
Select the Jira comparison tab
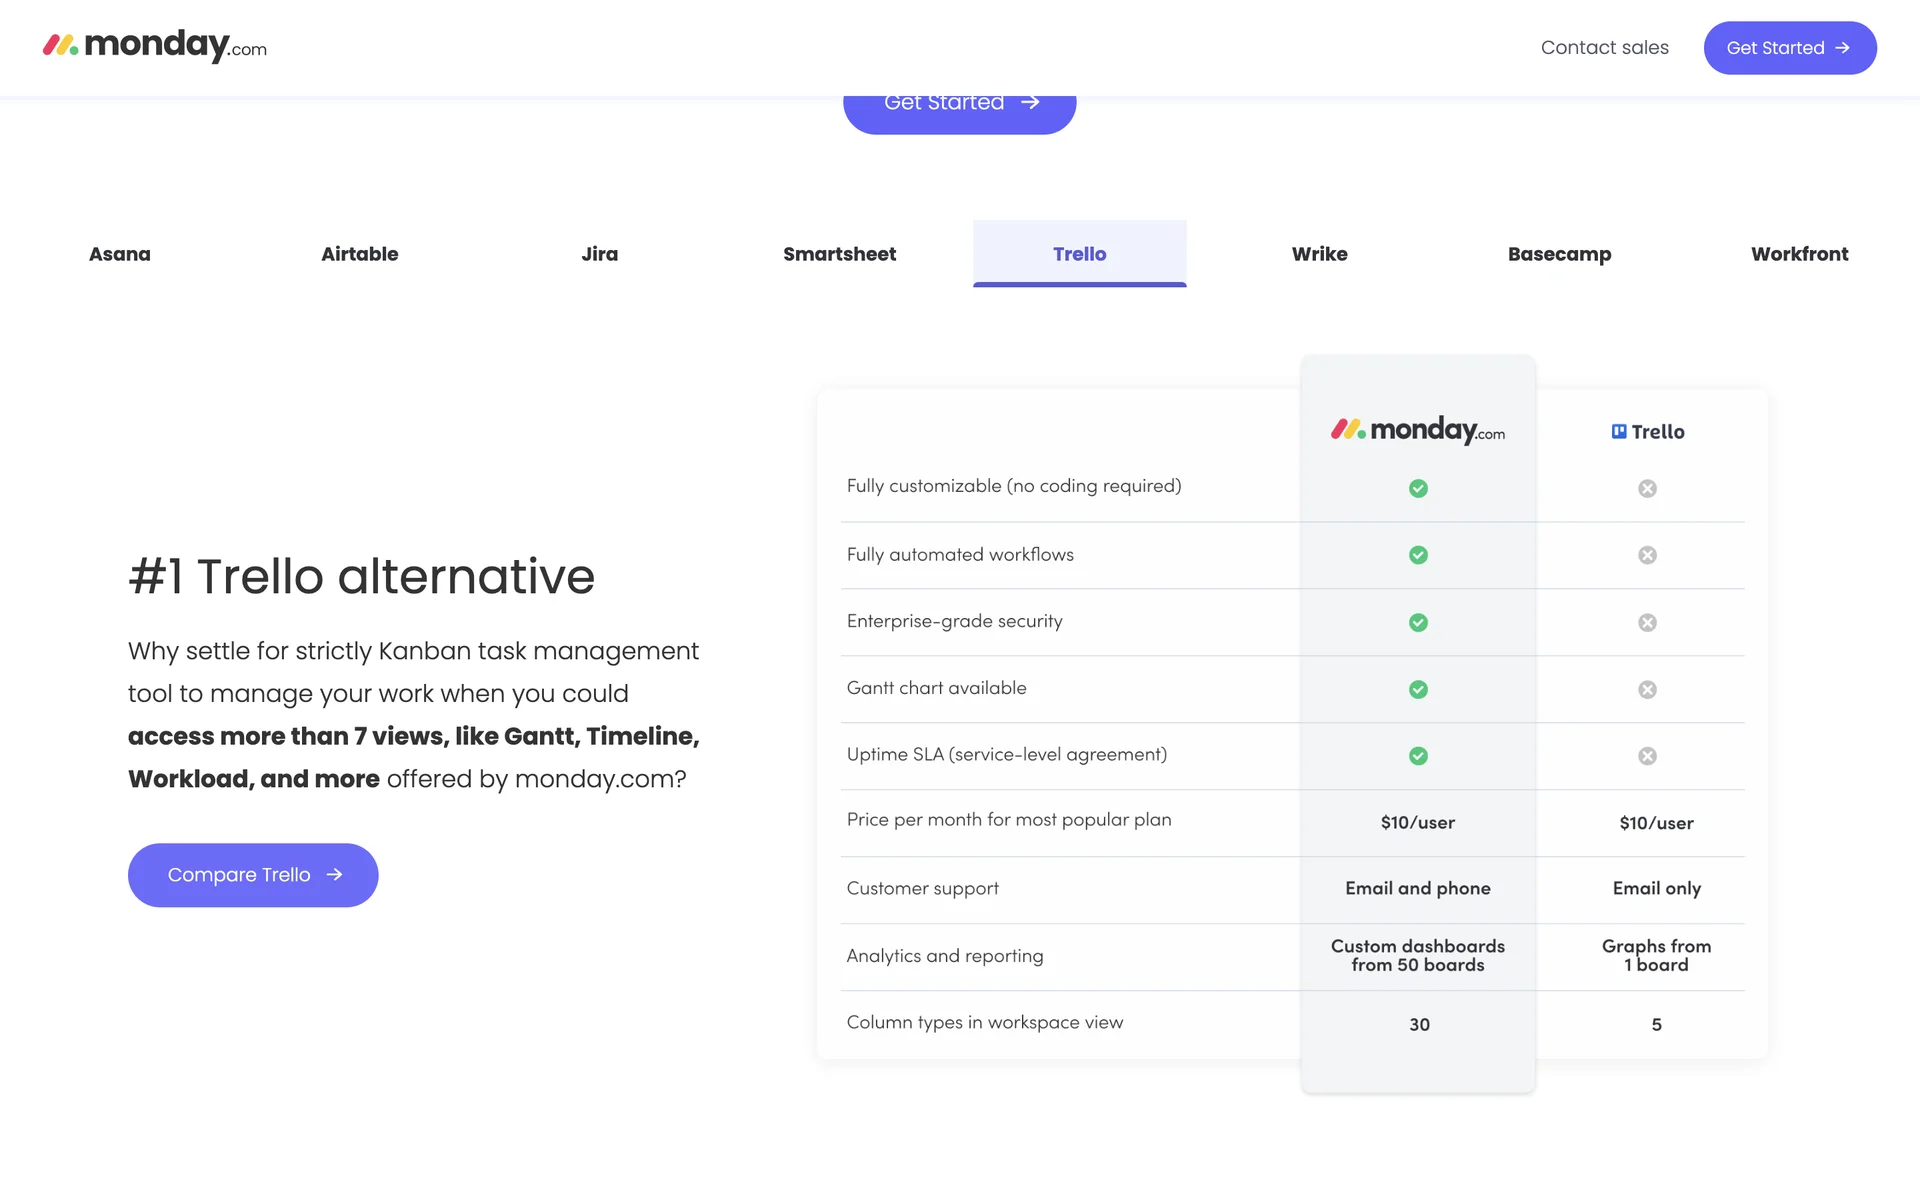pos(600,254)
